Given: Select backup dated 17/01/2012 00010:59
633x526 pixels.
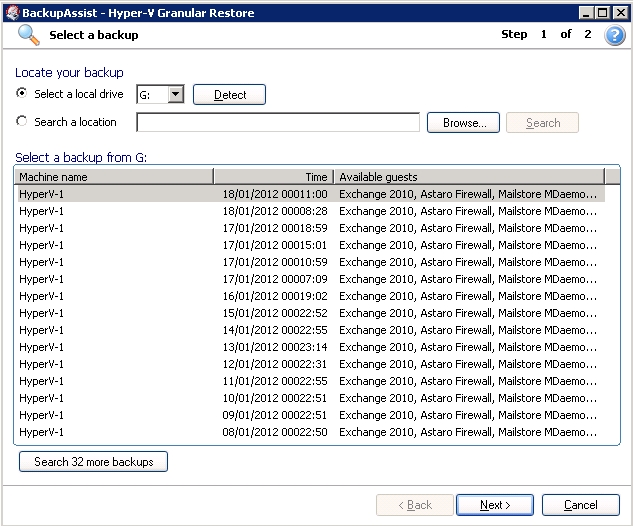Looking at the screenshot, I should [311, 262].
